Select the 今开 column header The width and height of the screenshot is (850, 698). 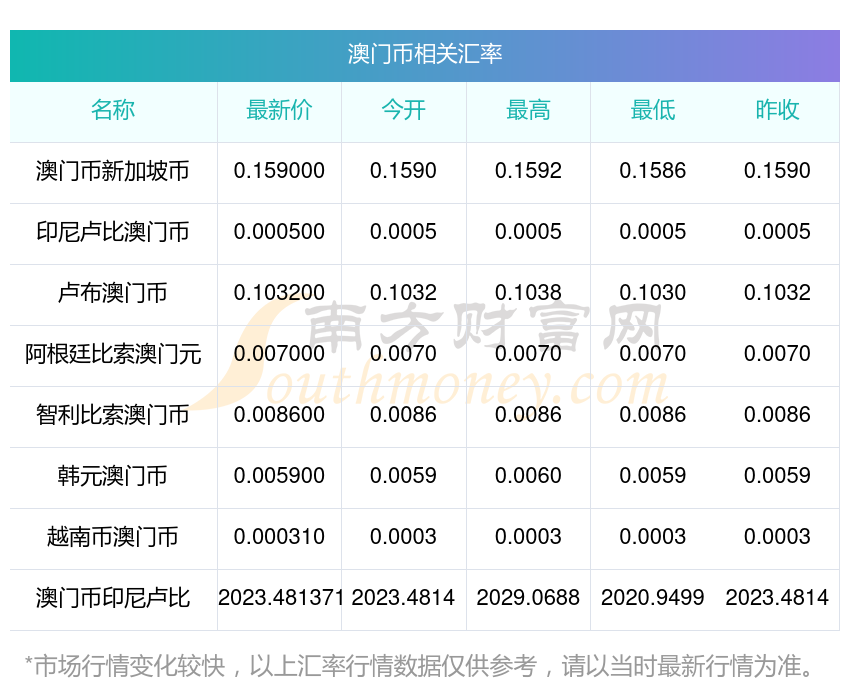(403, 110)
